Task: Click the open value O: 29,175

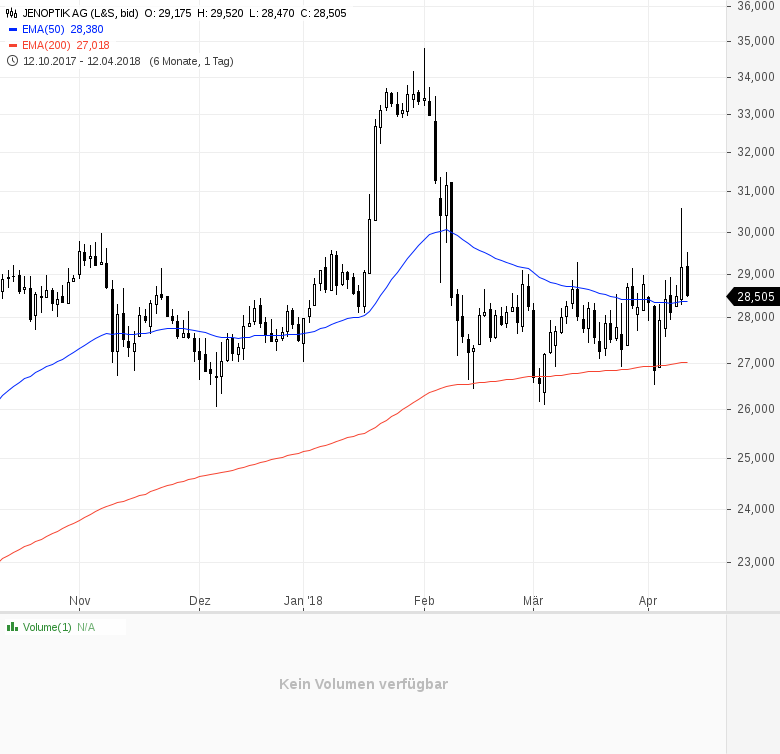Action: 168,13
